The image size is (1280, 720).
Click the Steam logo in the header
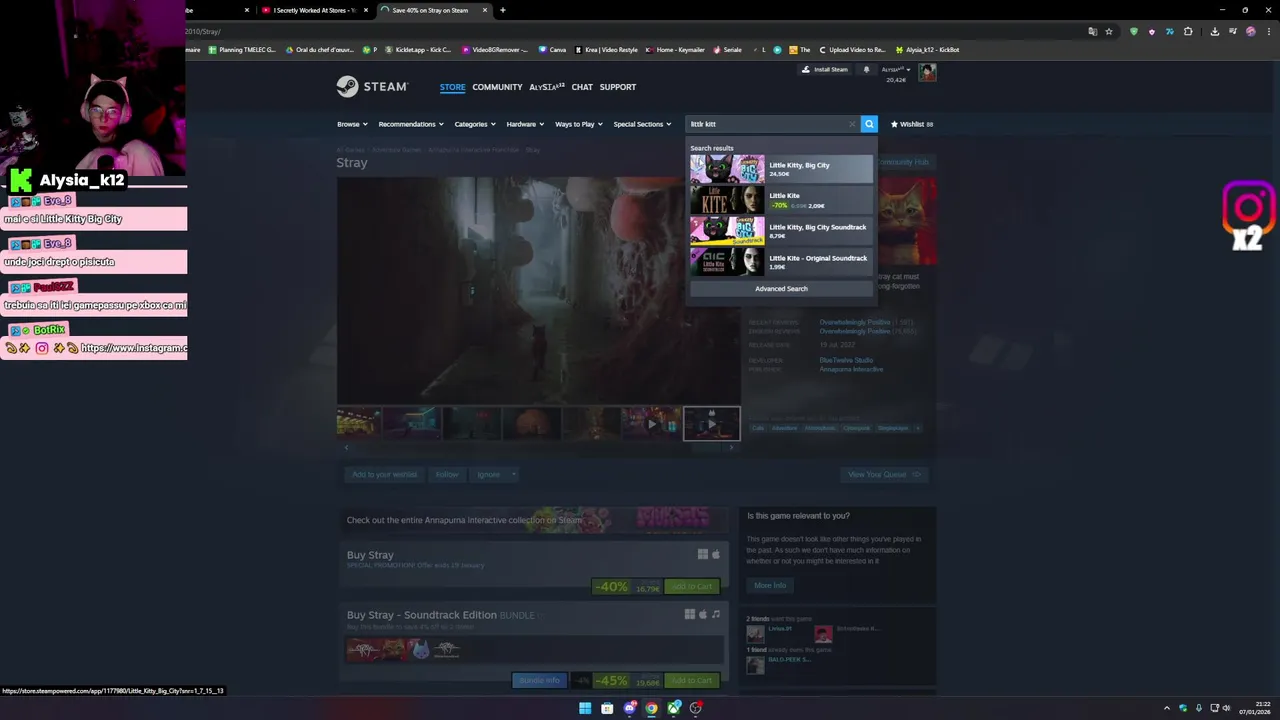point(372,87)
